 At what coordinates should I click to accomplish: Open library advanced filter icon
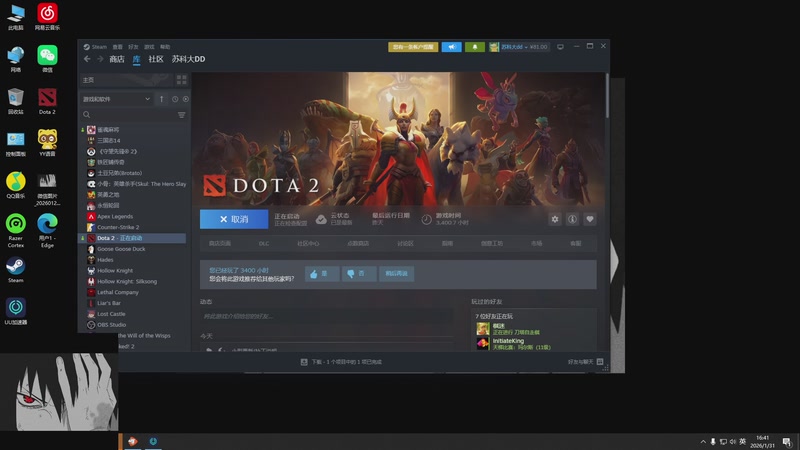tap(182, 115)
